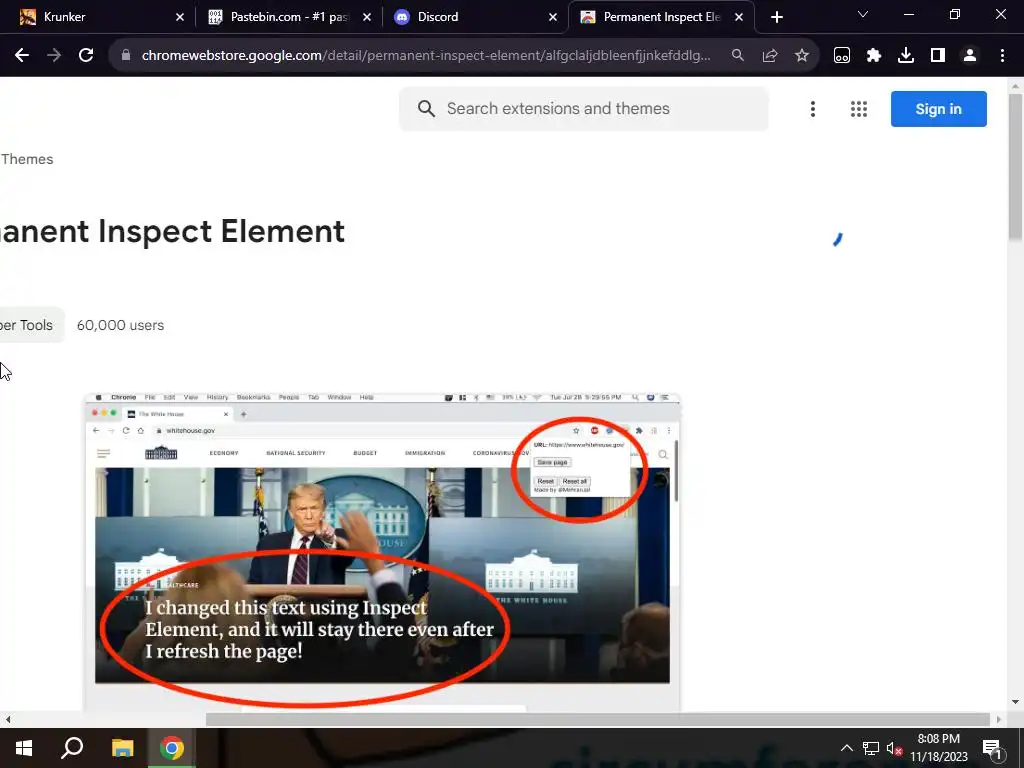Close the Pastebin.com tab
This screenshot has height=768, width=1024.
click(366, 17)
